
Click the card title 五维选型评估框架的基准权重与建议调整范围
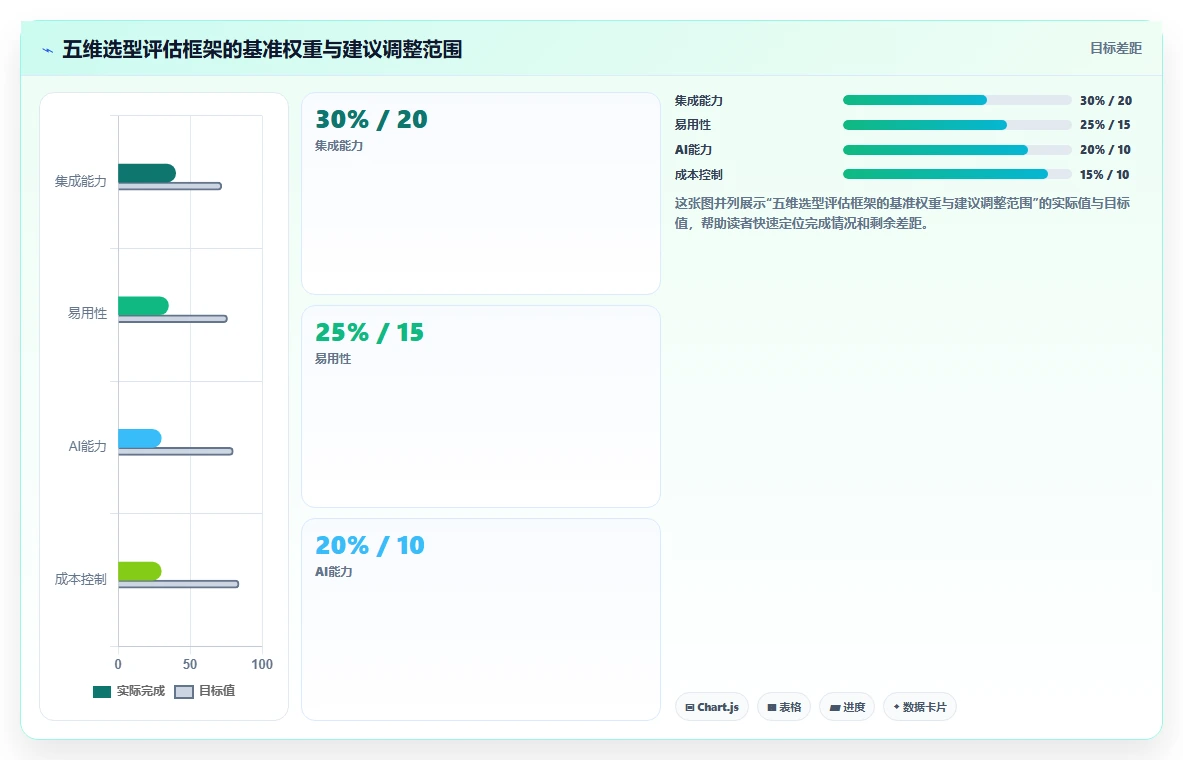click(262, 50)
